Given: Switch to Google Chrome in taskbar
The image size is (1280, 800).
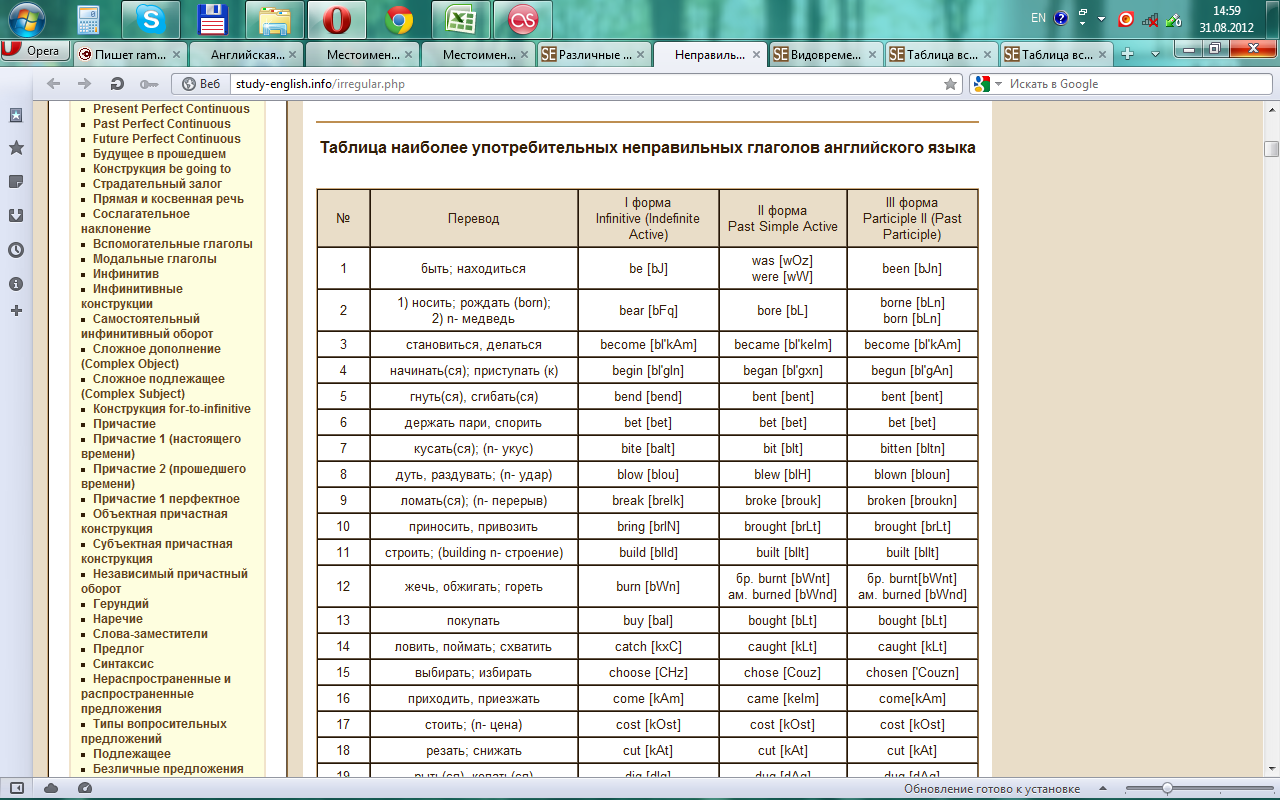Looking at the screenshot, I should pyautogui.click(x=399, y=19).
